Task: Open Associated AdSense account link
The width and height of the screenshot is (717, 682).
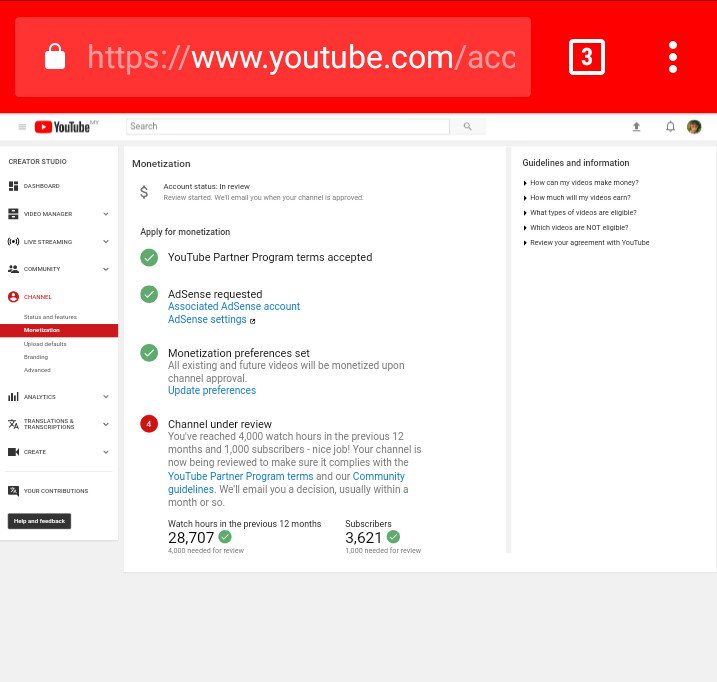Action: point(234,306)
